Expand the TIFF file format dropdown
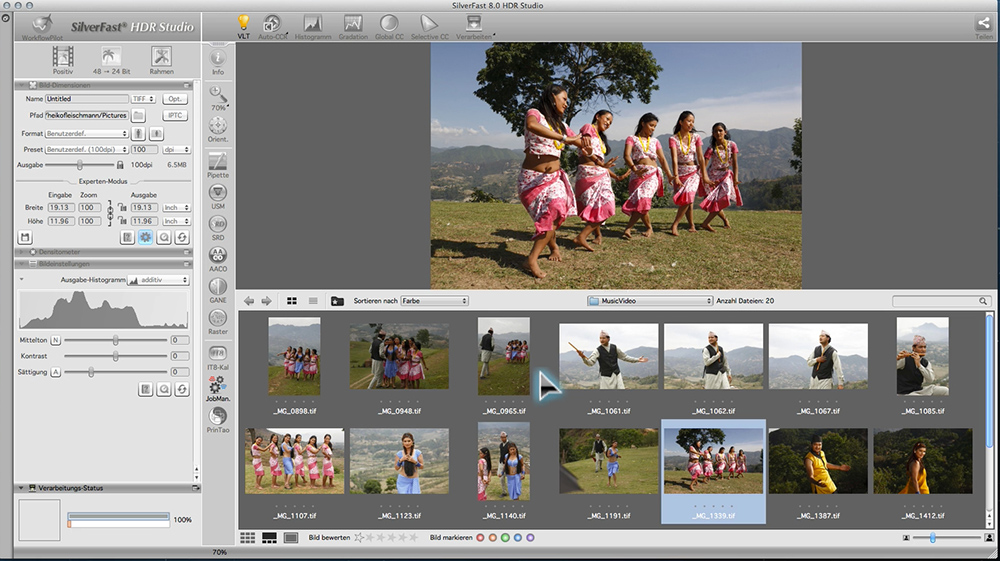The image size is (1000, 561). 143,99
